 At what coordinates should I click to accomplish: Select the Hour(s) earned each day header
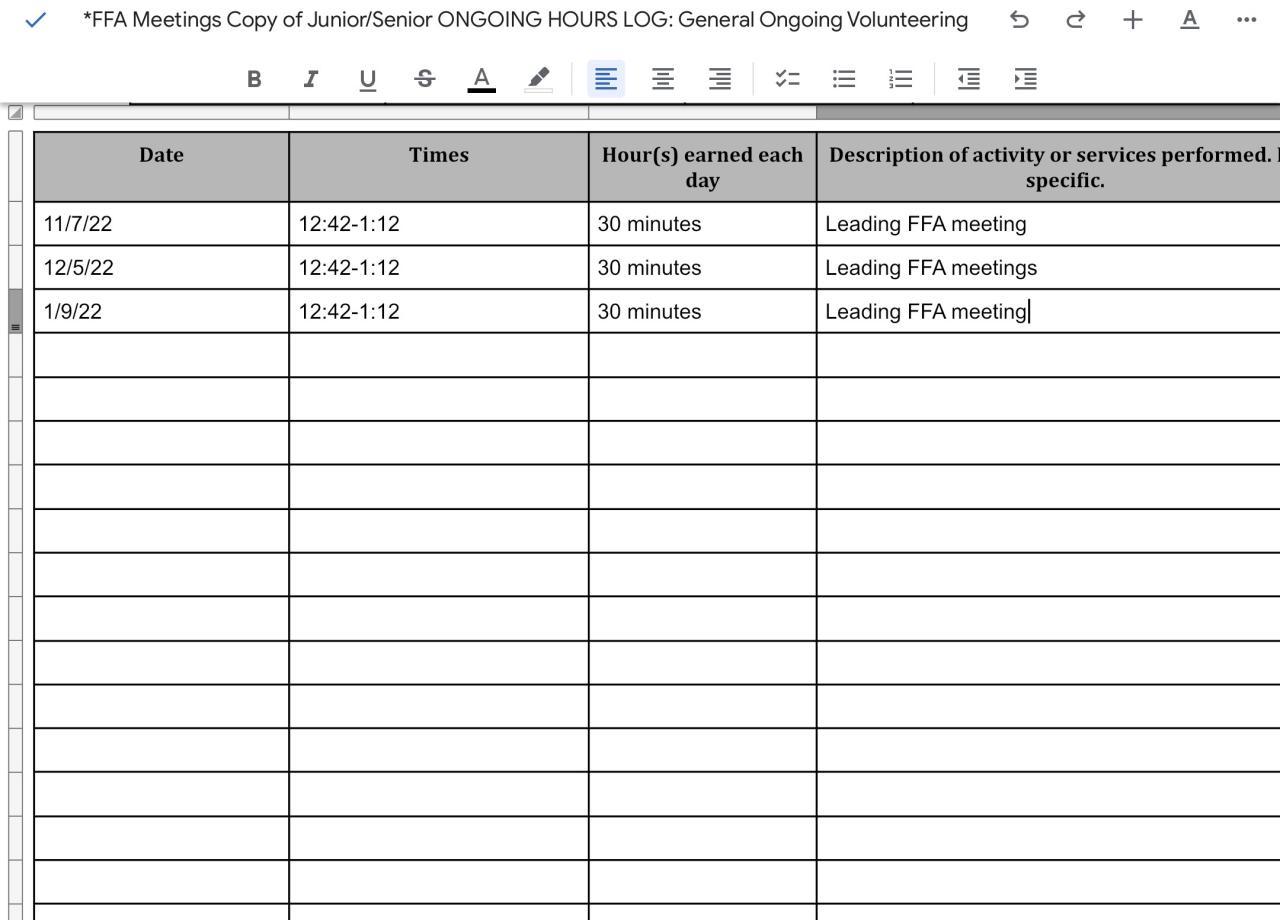pos(703,167)
